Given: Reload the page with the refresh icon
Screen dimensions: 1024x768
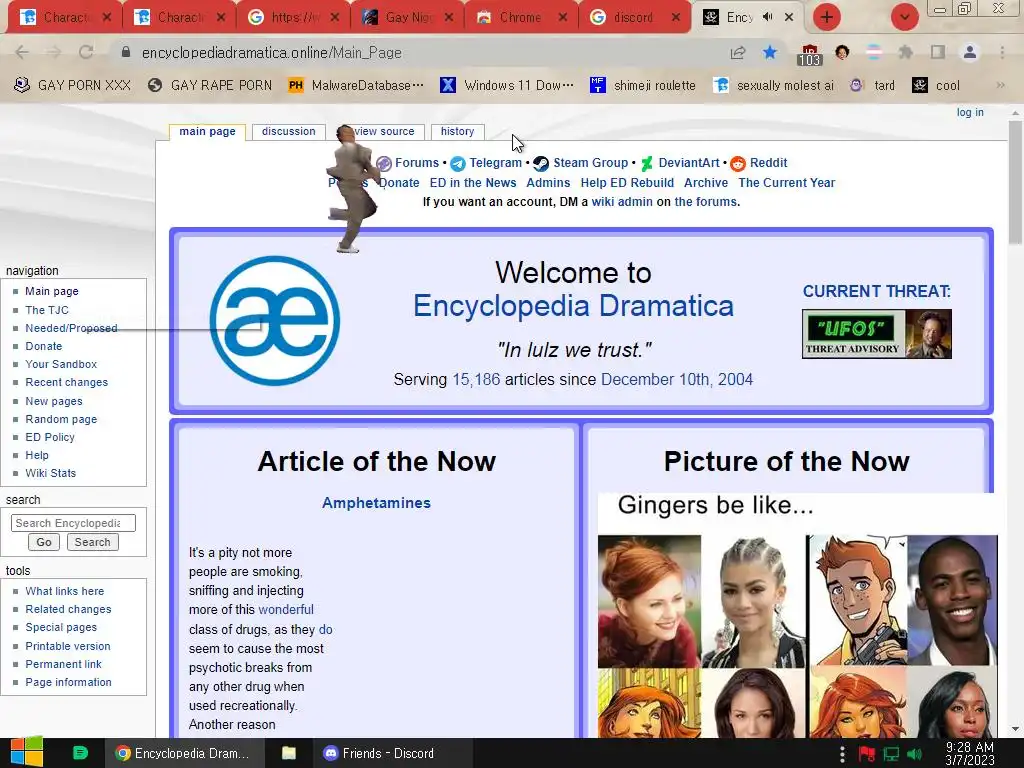Looking at the screenshot, I should [x=86, y=52].
